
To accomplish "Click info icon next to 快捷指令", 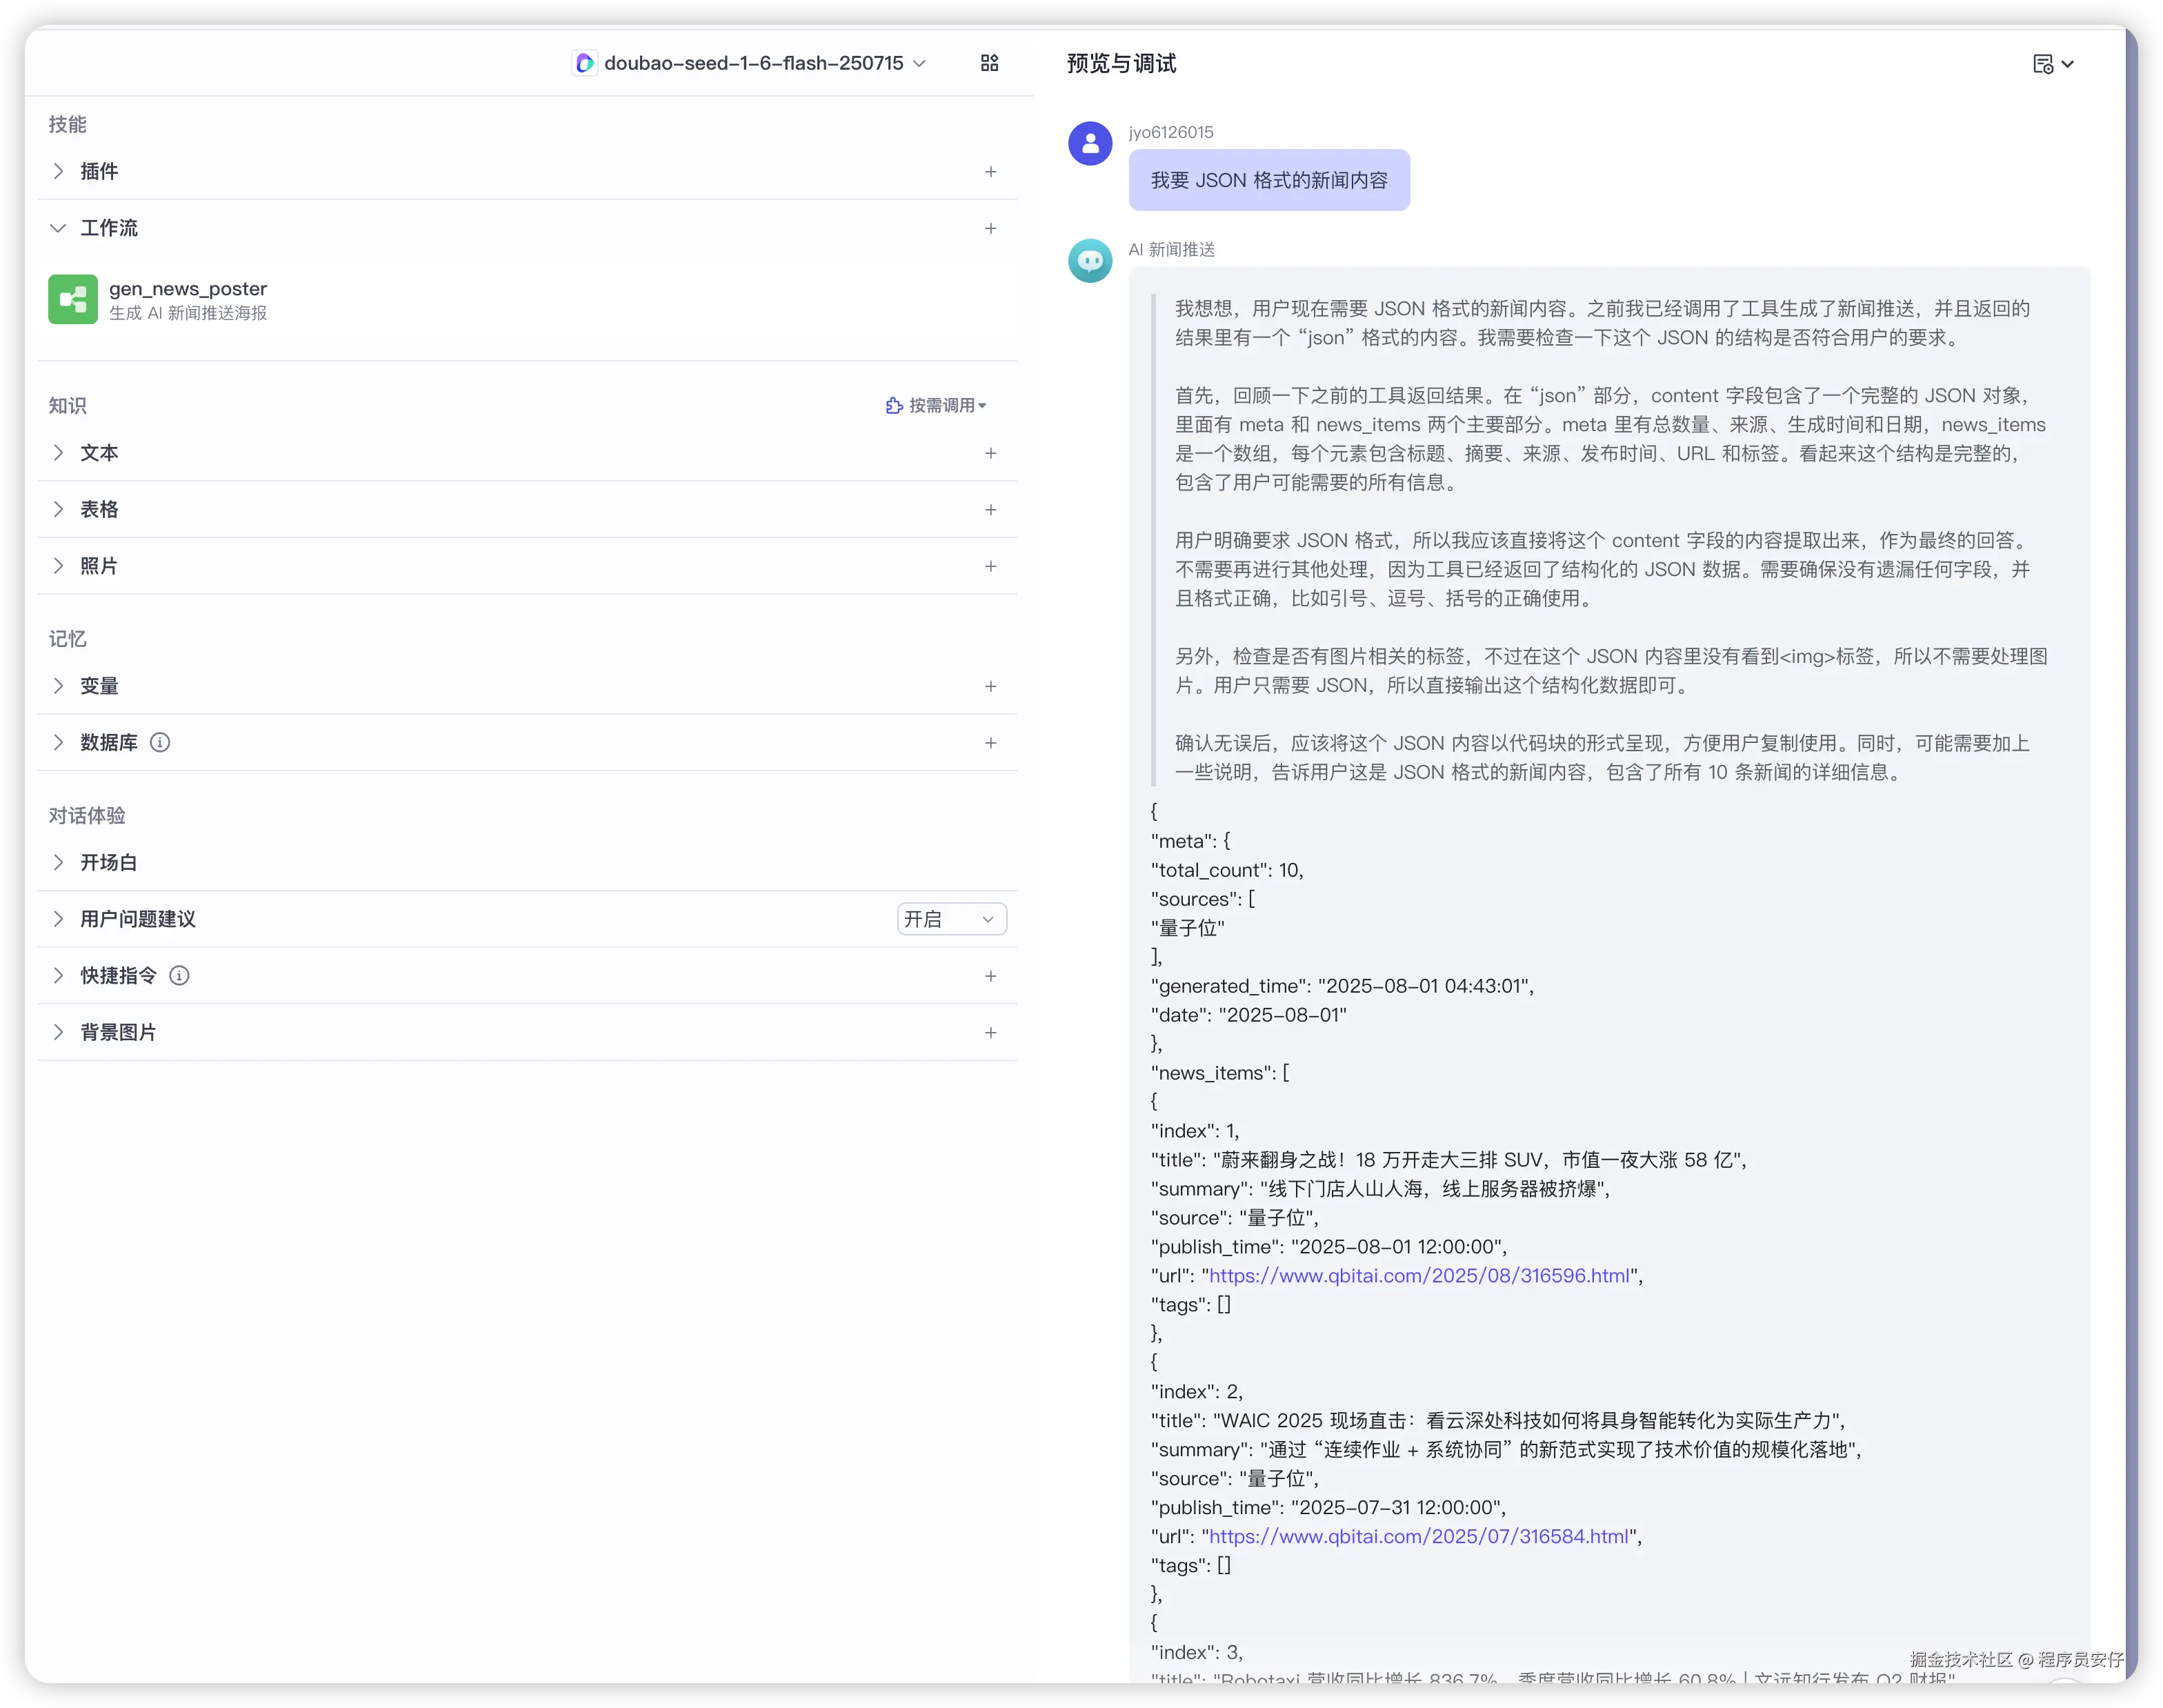I will coord(179,975).
